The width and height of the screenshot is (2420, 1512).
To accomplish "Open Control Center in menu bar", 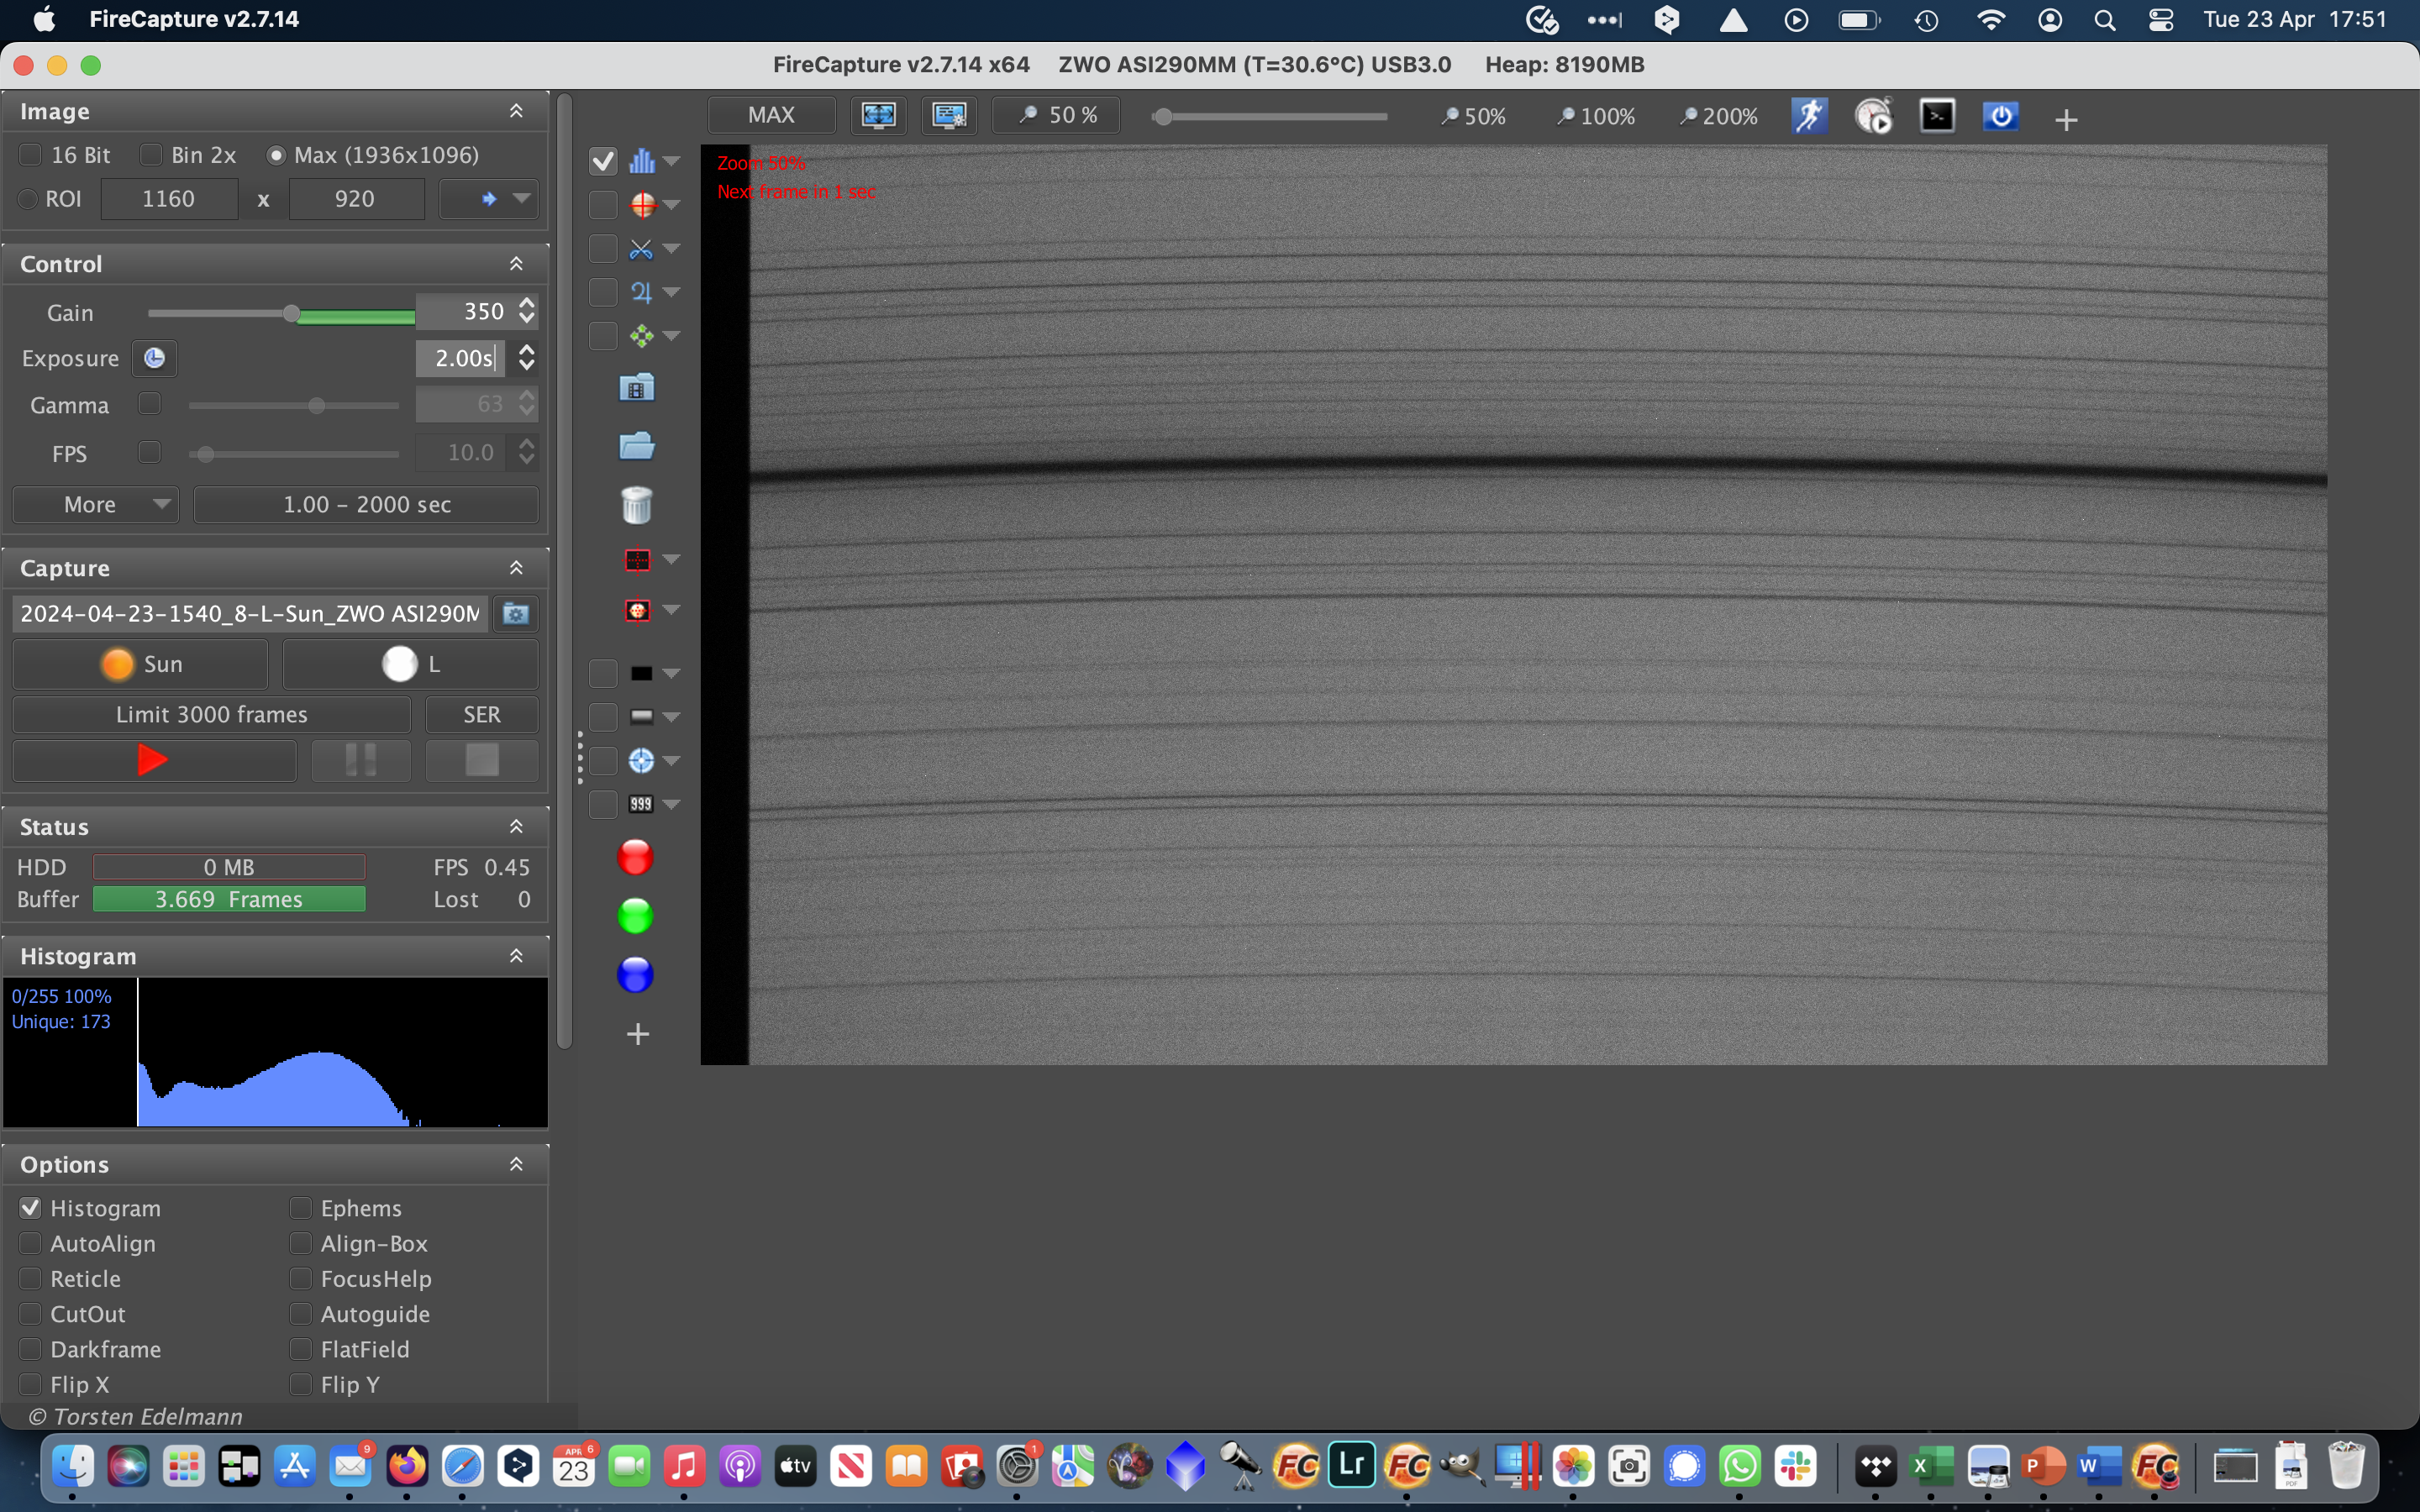I will click(2161, 20).
